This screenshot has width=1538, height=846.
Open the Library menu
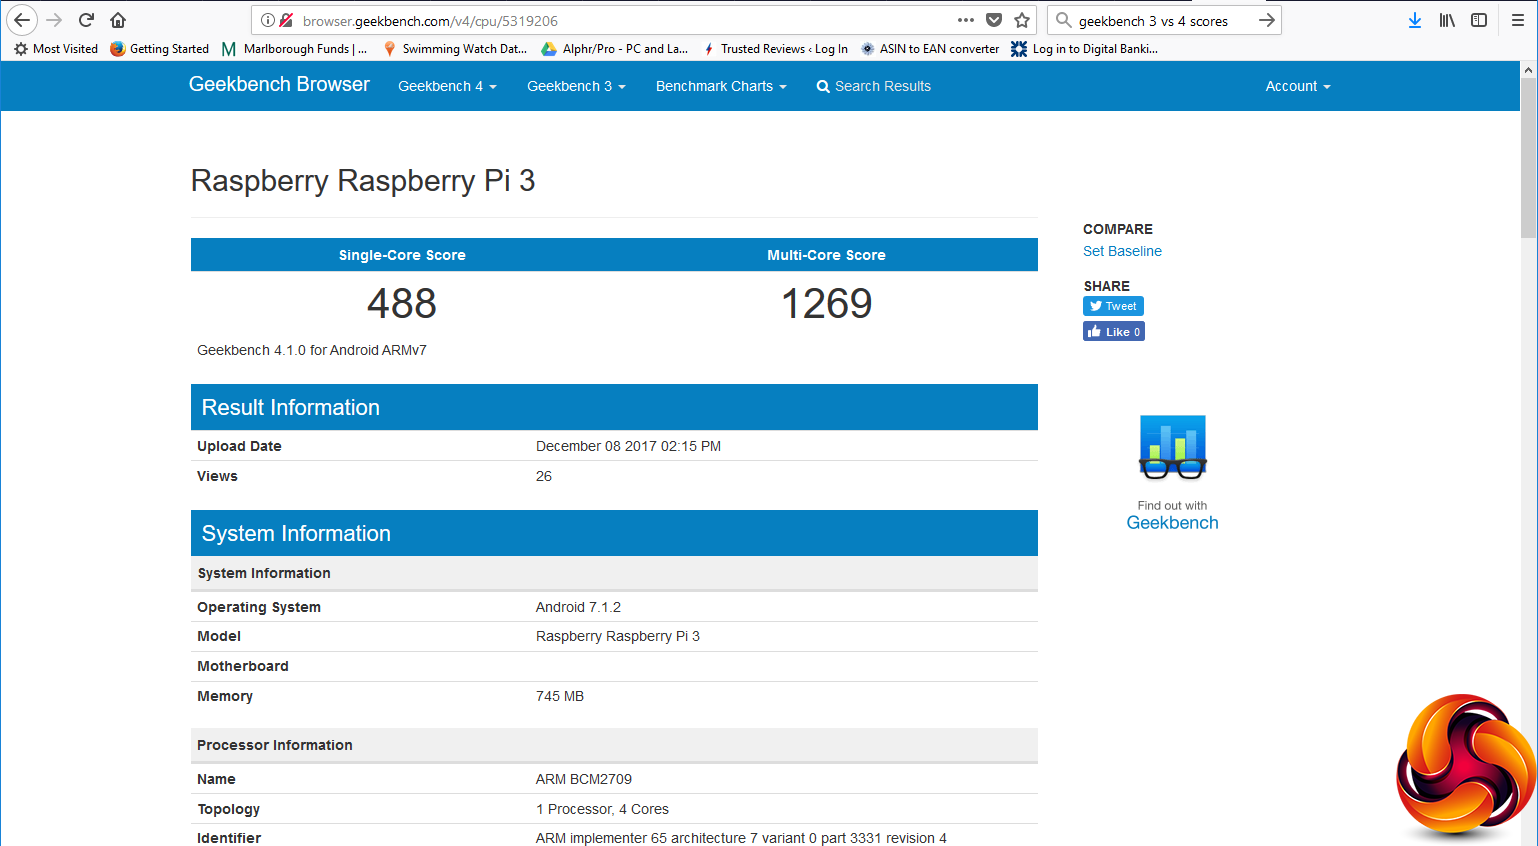pyautogui.click(x=1447, y=20)
